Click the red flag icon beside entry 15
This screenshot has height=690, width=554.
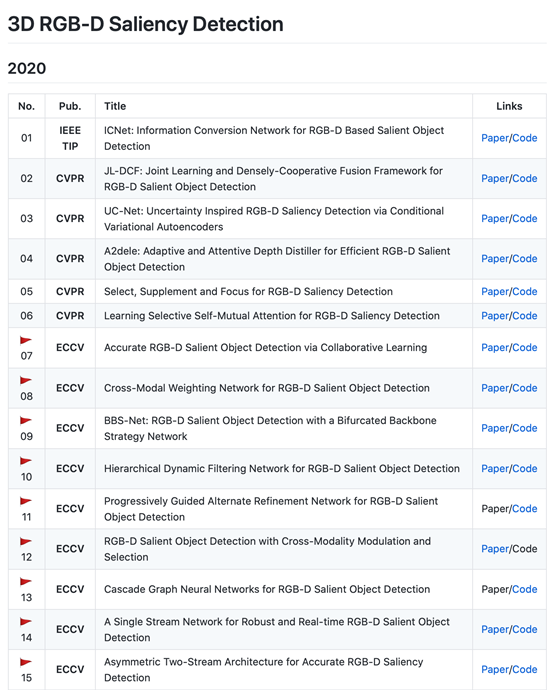pos(26,662)
